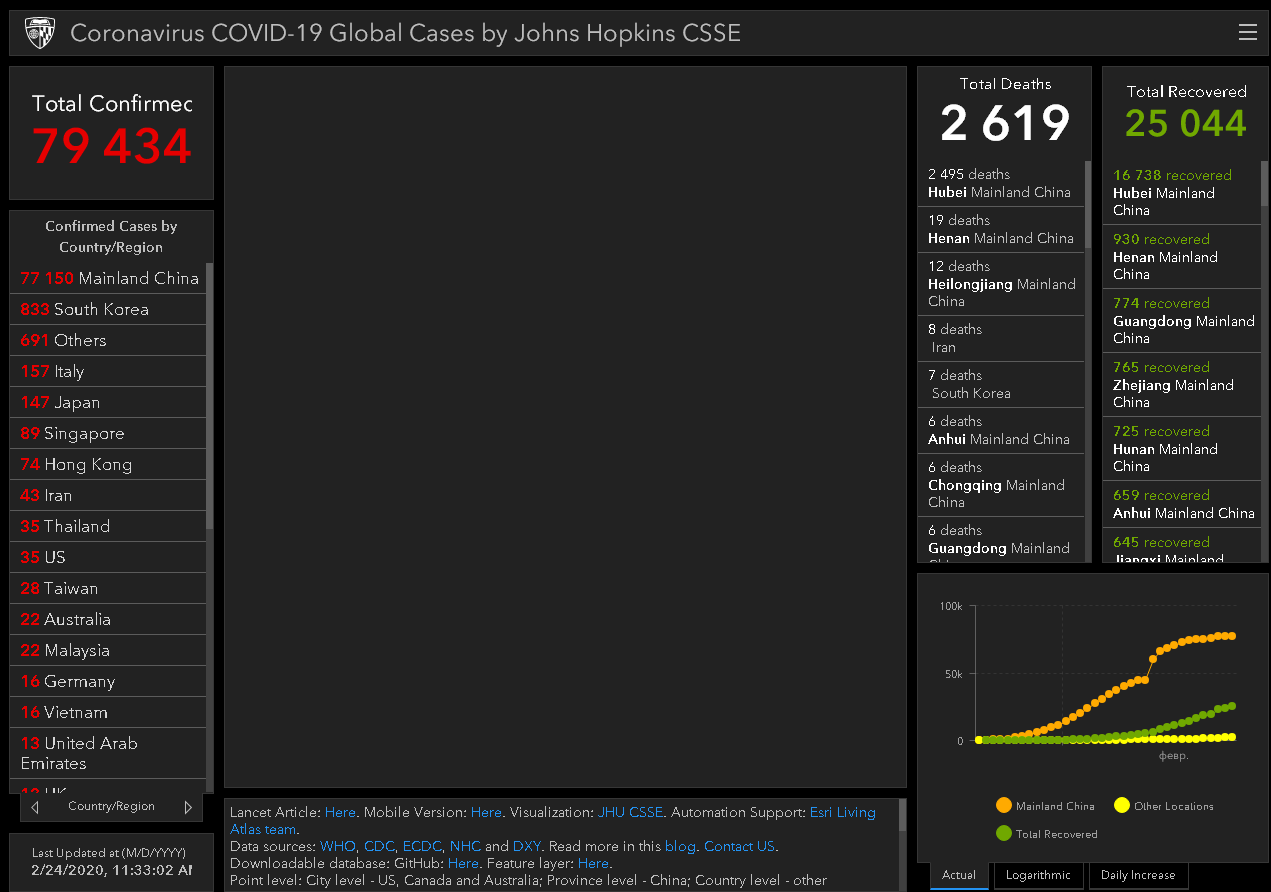
Task: Click the Total Recovered number 25 044
Action: click(1186, 123)
